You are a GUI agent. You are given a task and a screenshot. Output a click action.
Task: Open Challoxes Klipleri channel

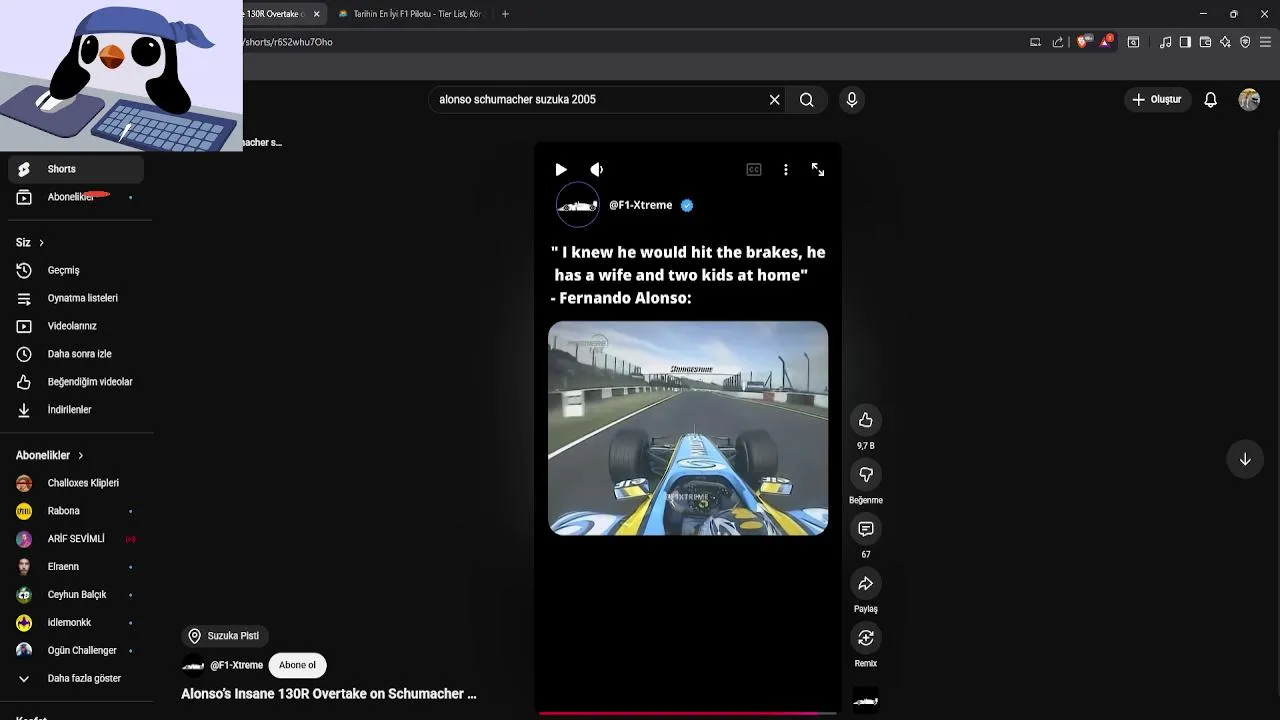pyautogui.click(x=76, y=483)
